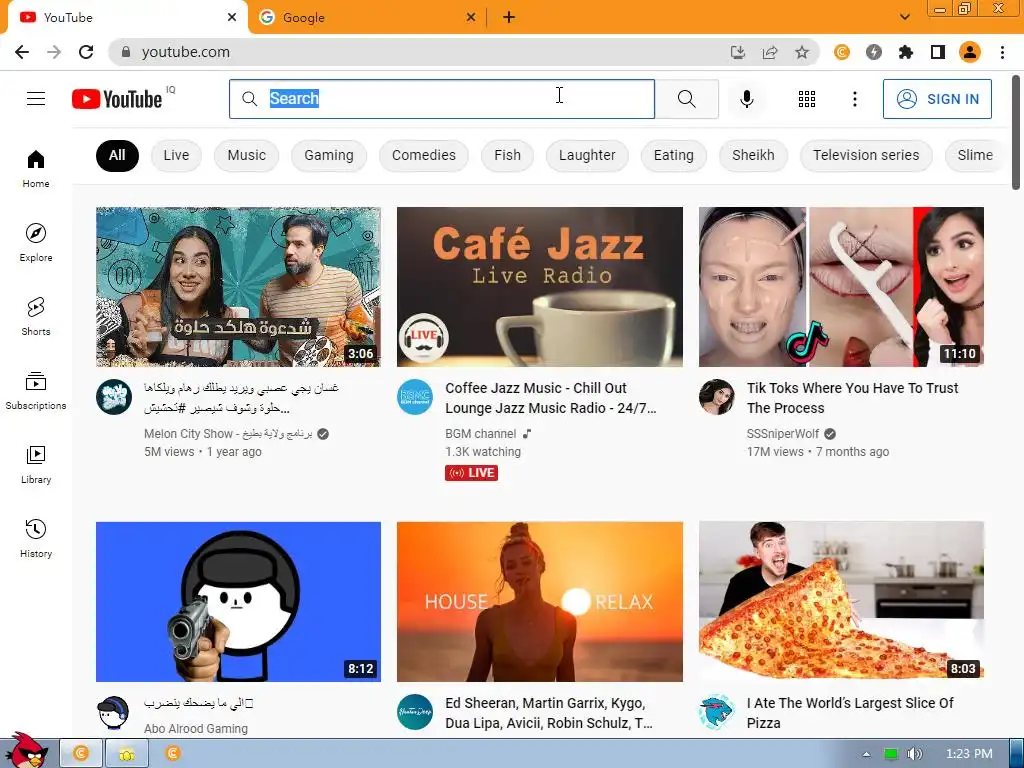Open 'Ed Sheeran, Martin Garrix, Kygo' title
Image resolution: width=1024 pixels, height=768 pixels.
549,712
